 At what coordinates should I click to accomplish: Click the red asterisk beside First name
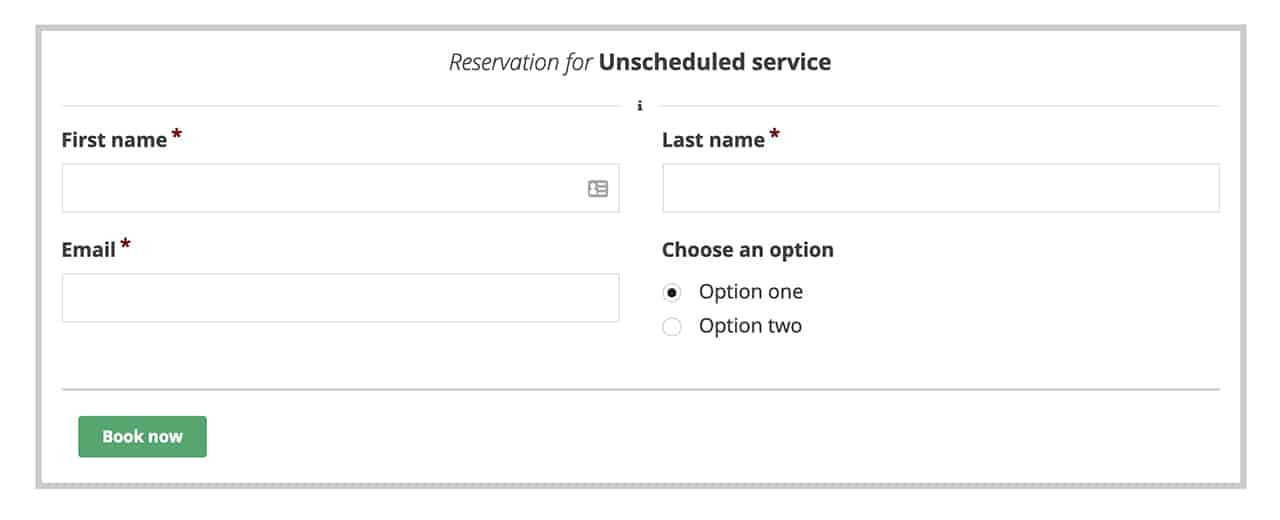point(177,135)
